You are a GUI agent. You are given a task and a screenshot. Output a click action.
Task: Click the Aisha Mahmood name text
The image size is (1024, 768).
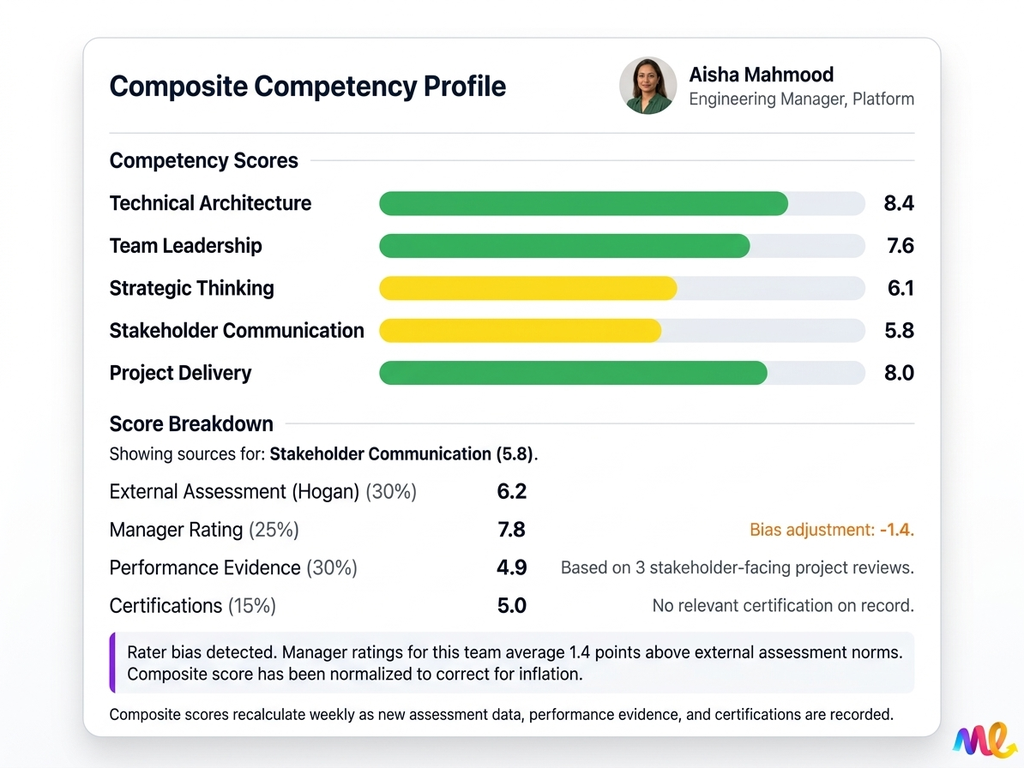point(761,75)
